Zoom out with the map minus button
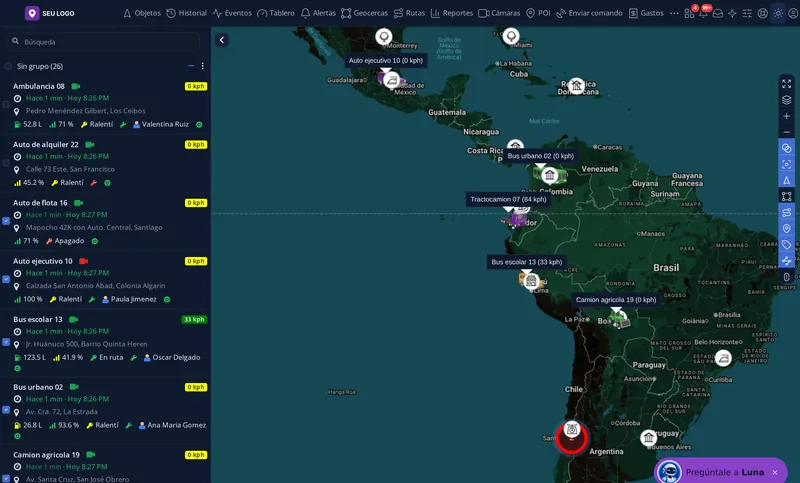Image resolution: width=800 pixels, height=483 pixels. click(x=786, y=132)
